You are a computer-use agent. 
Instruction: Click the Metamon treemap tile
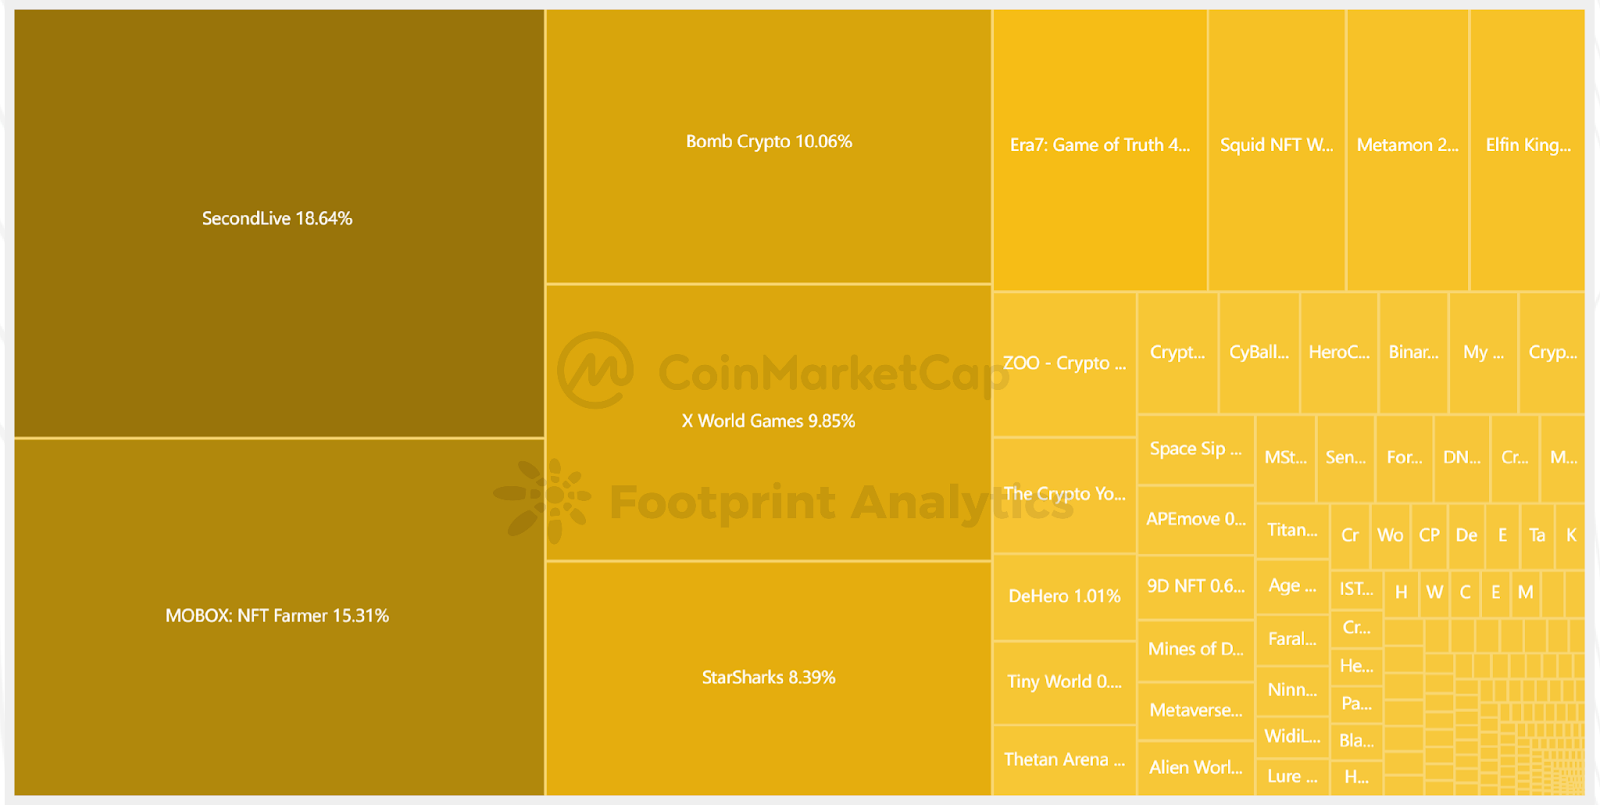(1407, 146)
